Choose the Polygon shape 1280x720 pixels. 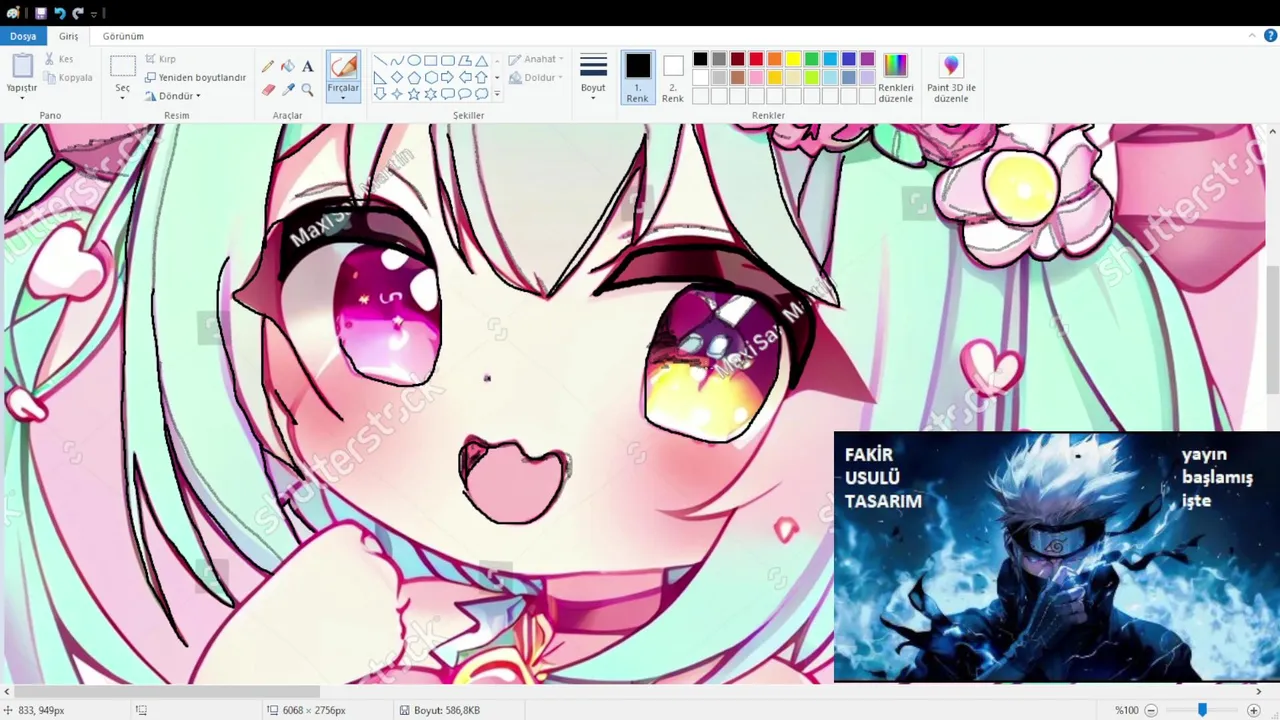click(465, 60)
